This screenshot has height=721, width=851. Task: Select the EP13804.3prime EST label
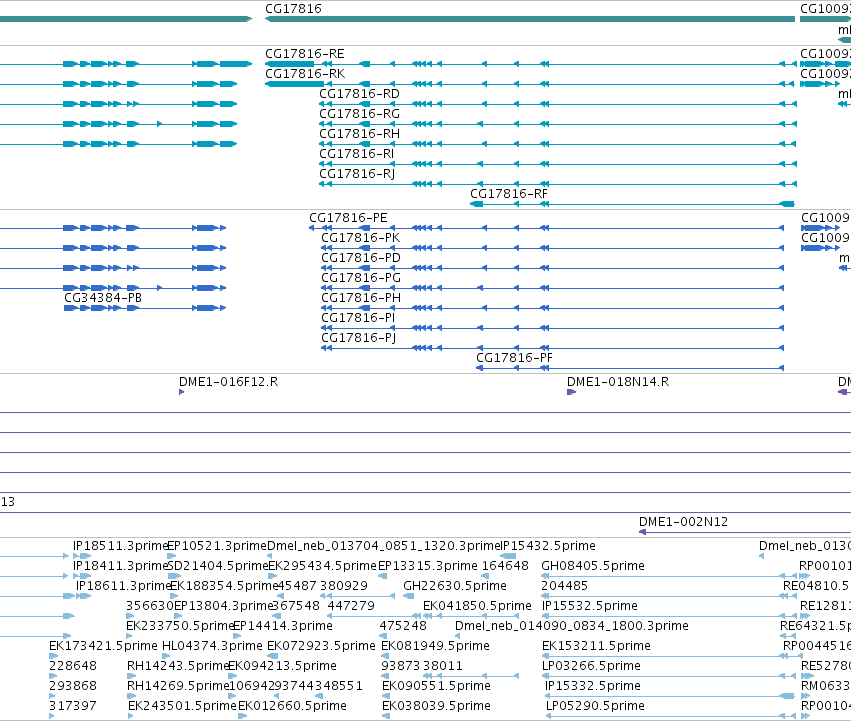click(x=223, y=606)
